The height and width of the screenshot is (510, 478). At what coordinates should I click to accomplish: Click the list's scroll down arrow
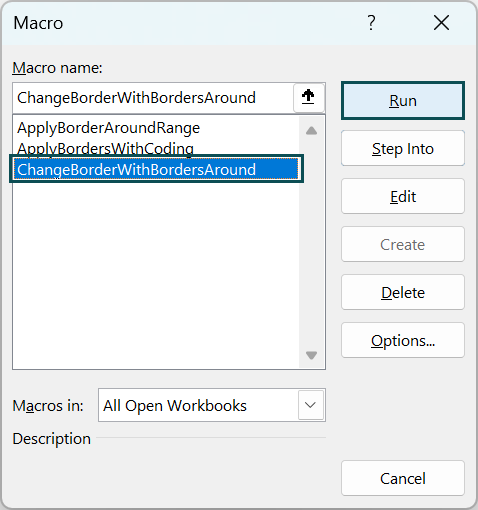click(311, 355)
